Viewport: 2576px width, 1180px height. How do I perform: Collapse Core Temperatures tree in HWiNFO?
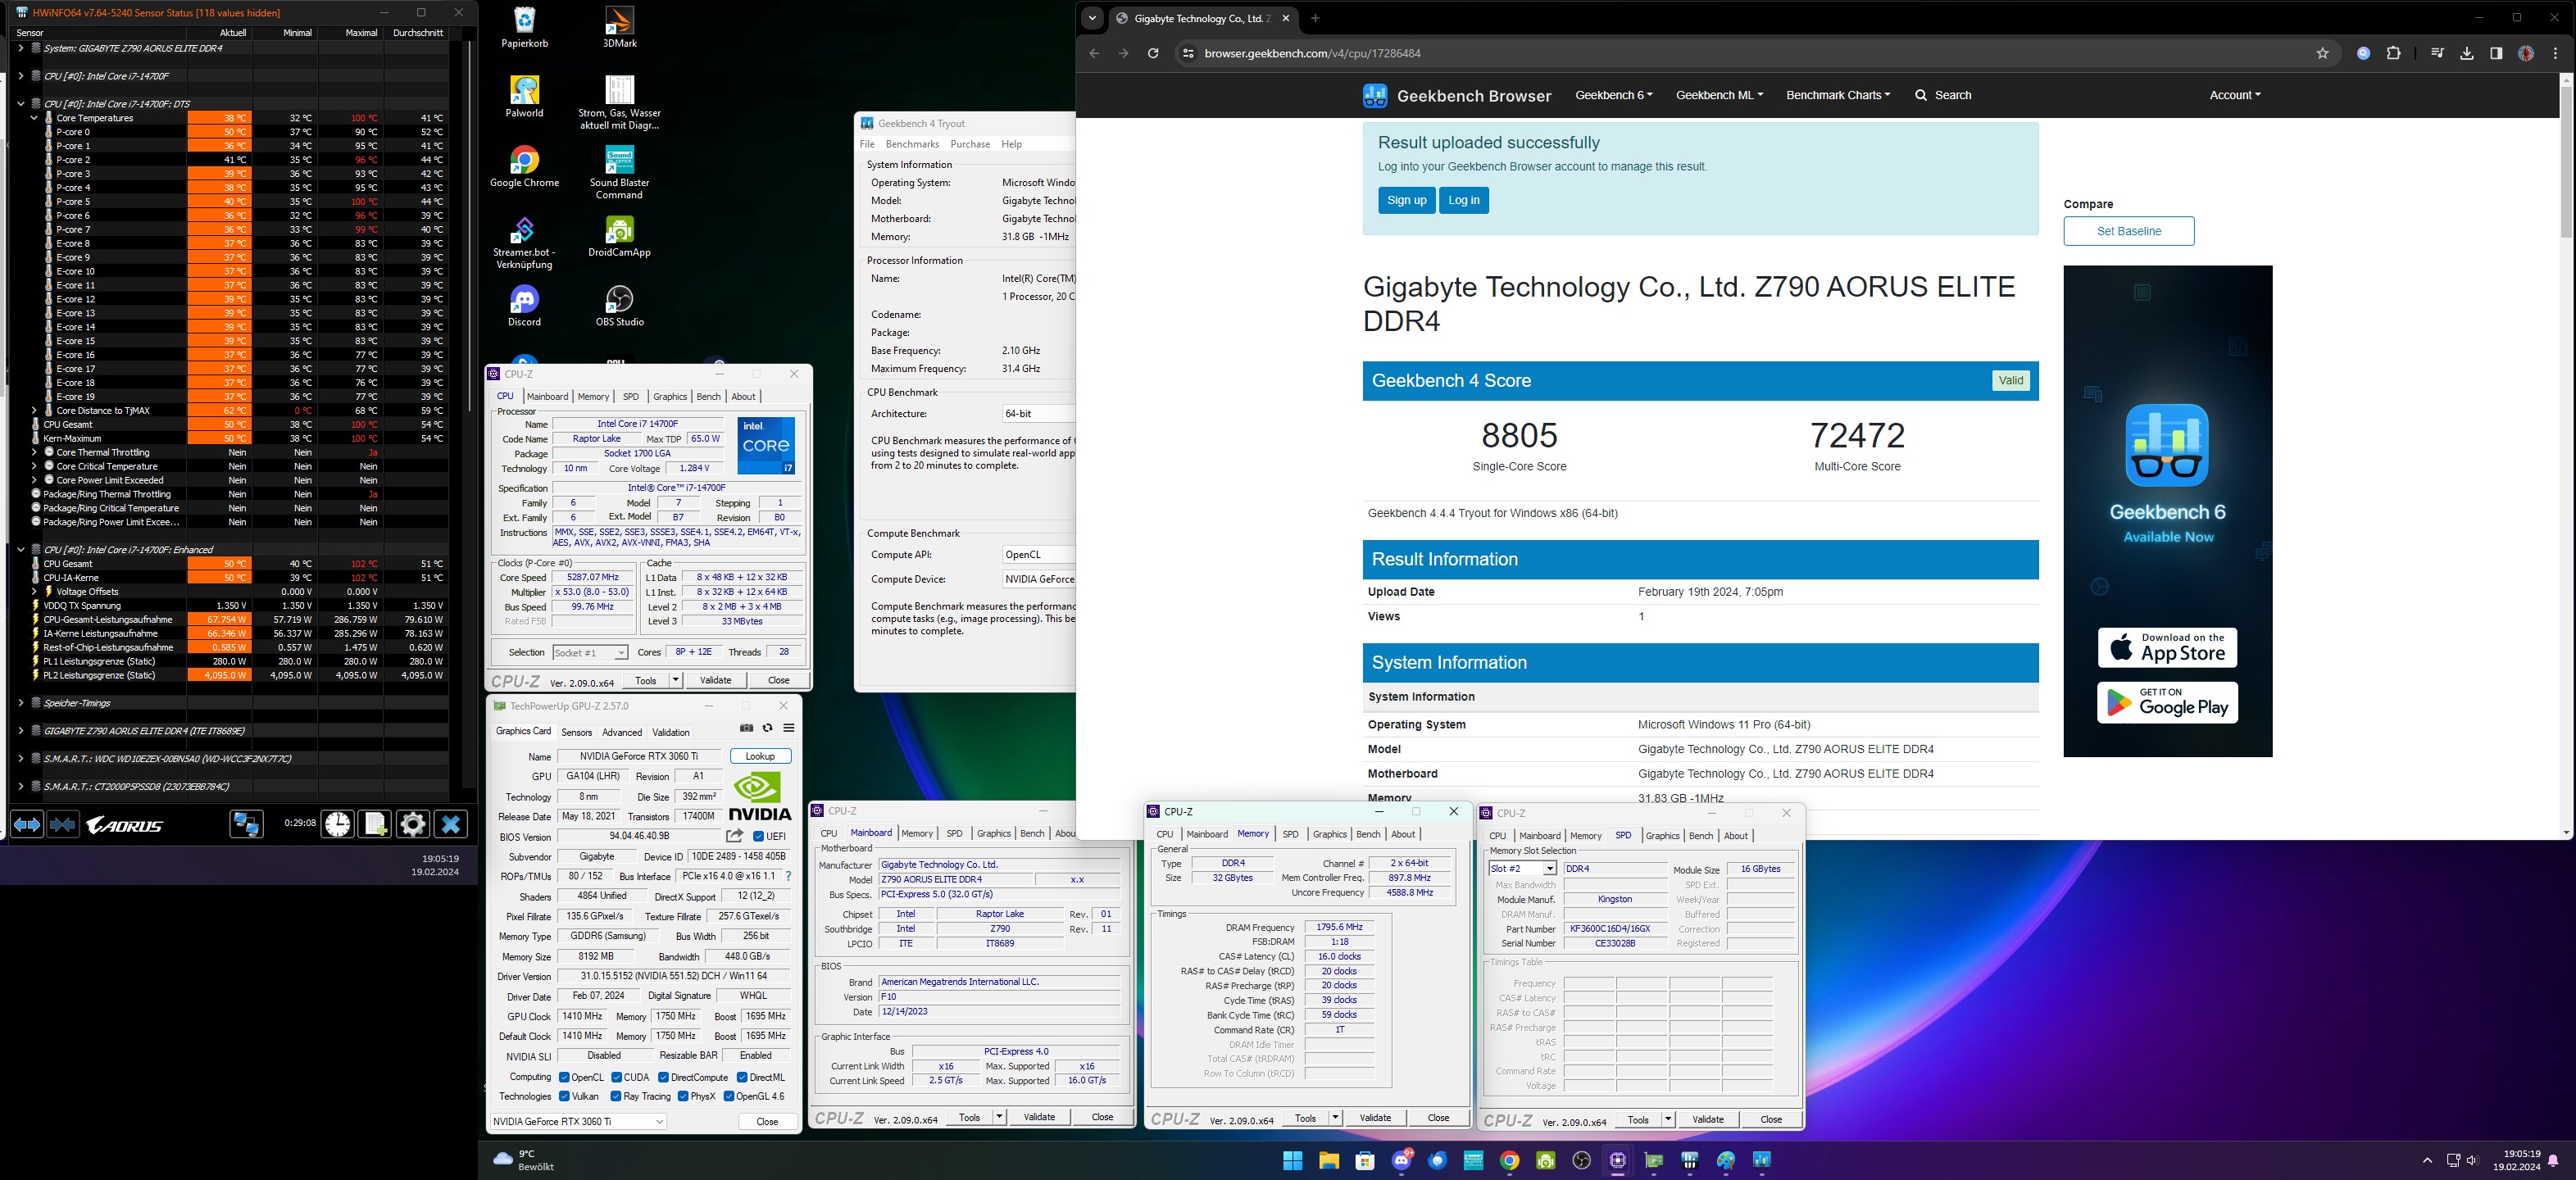pos(34,118)
